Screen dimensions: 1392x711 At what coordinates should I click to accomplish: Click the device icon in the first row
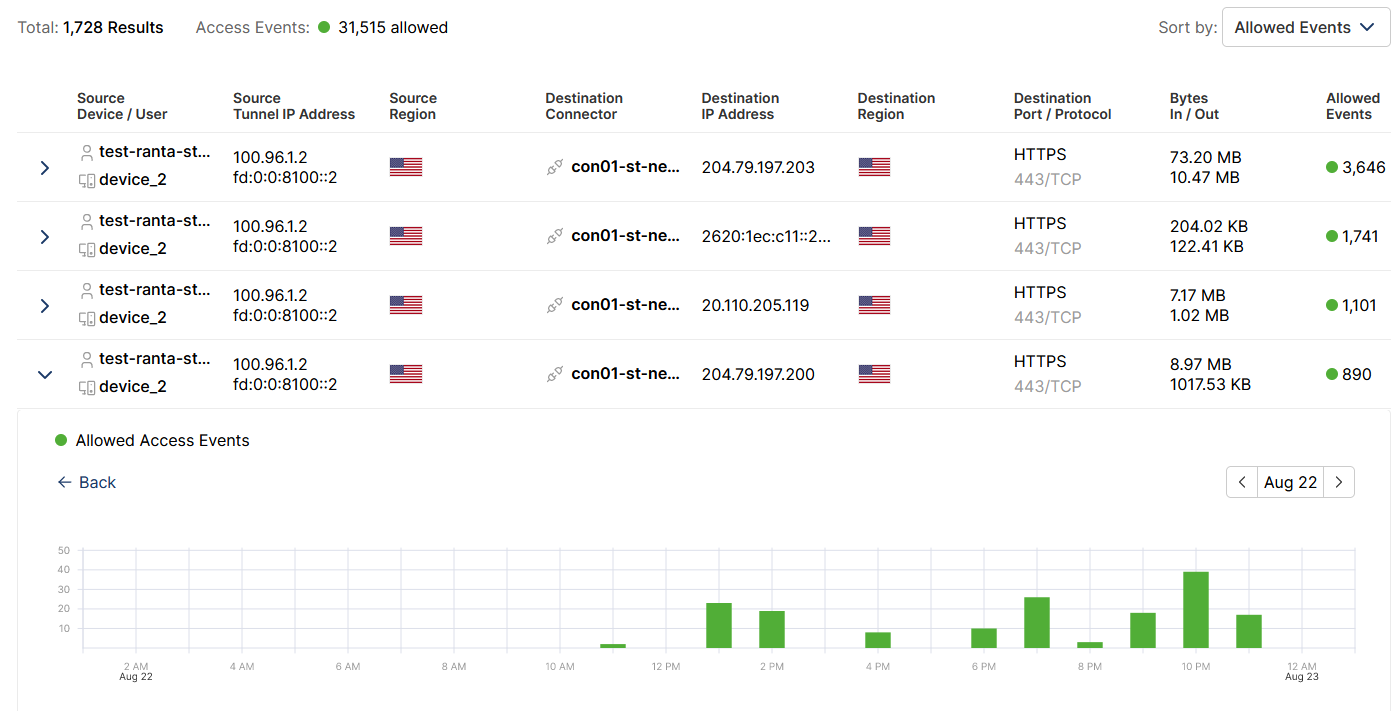click(87, 181)
